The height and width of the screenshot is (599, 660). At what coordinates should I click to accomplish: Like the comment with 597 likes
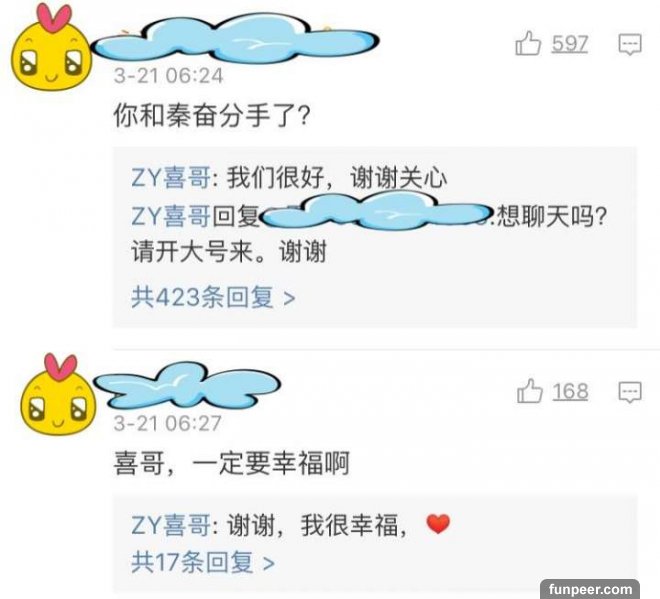528,43
